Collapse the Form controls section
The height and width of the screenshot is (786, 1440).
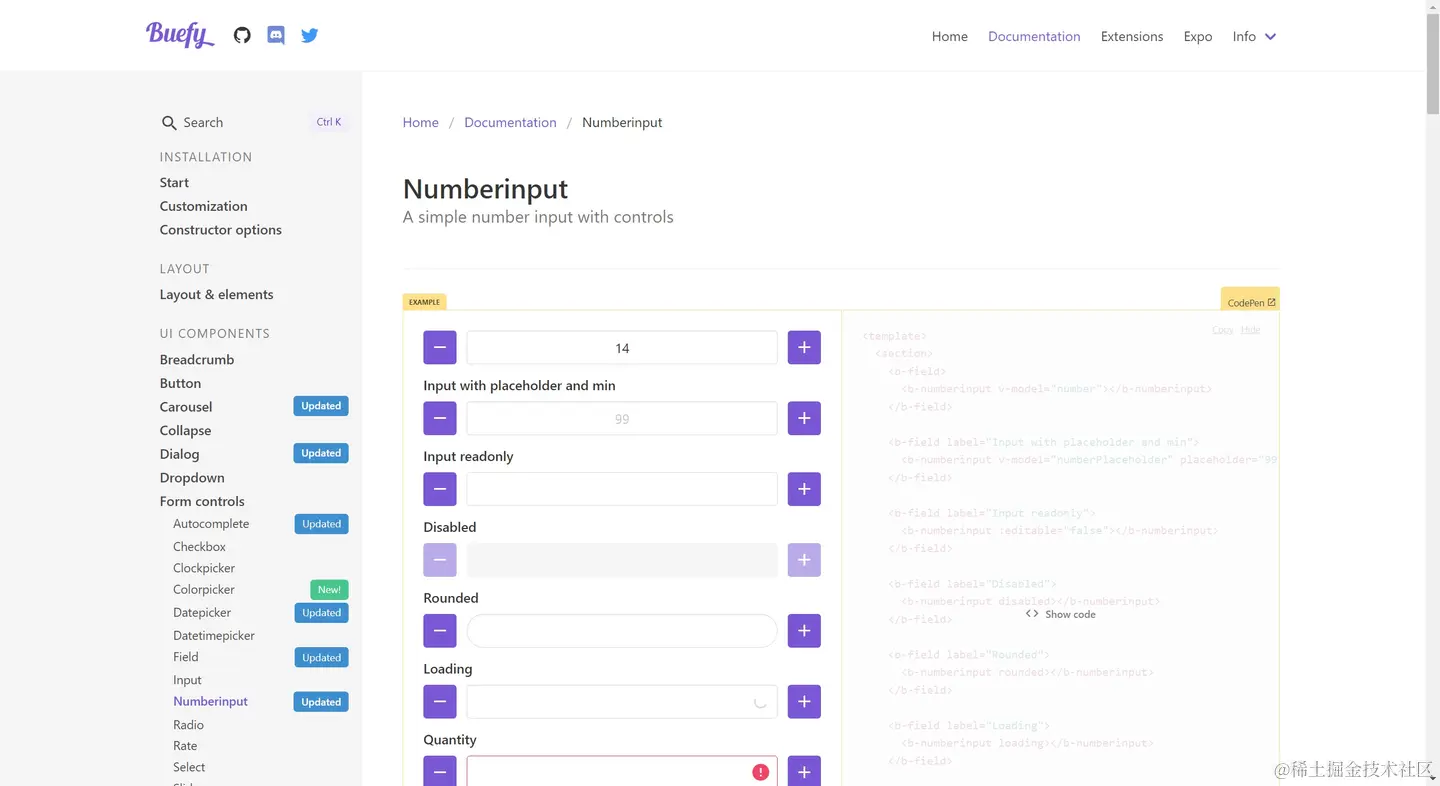click(x=202, y=501)
